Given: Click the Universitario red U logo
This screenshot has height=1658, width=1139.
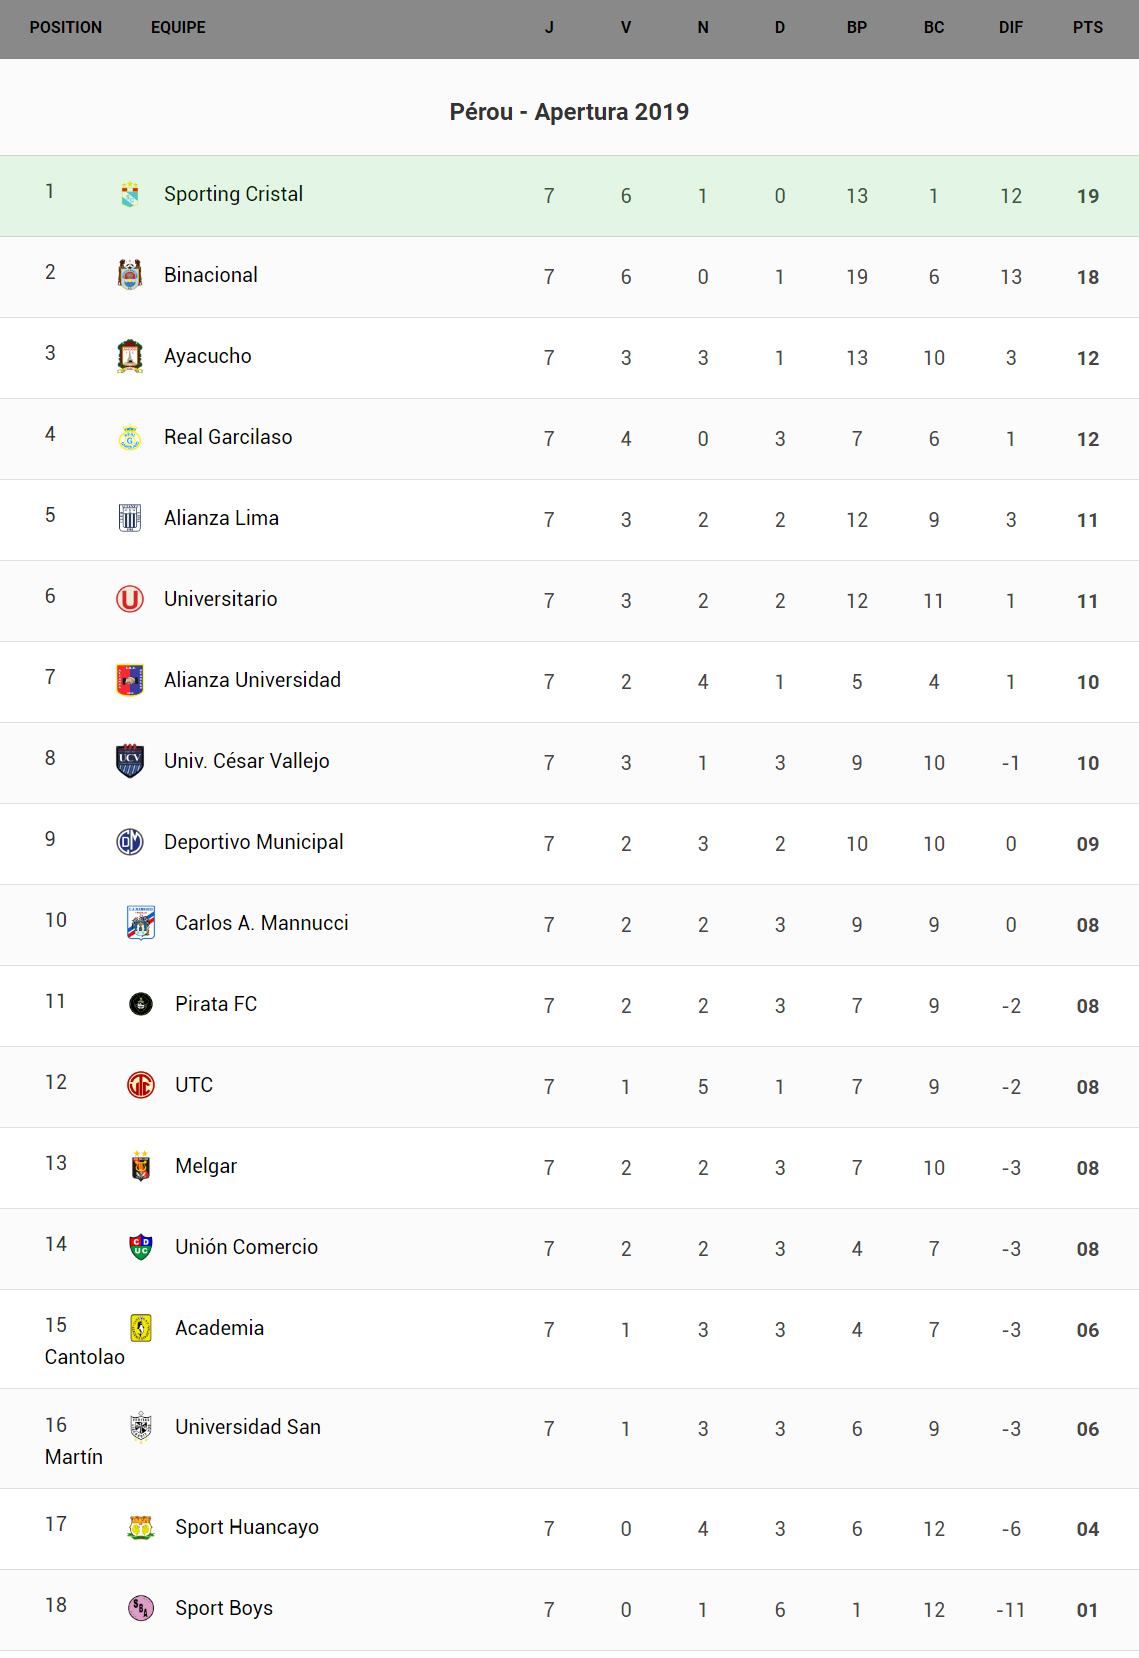Looking at the screenshot, I should pos(130,599).
